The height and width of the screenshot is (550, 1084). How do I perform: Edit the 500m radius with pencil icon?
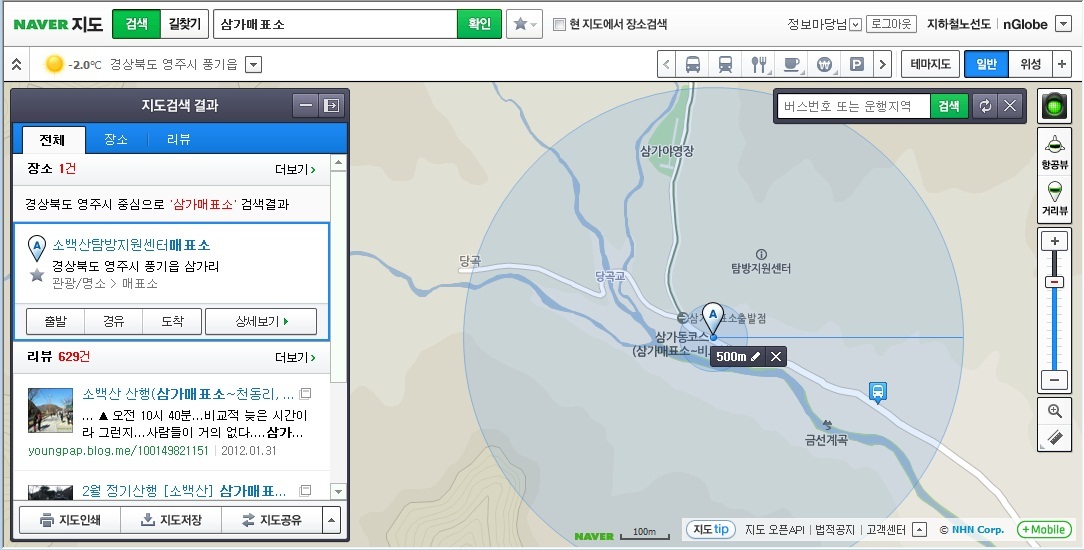756,357
